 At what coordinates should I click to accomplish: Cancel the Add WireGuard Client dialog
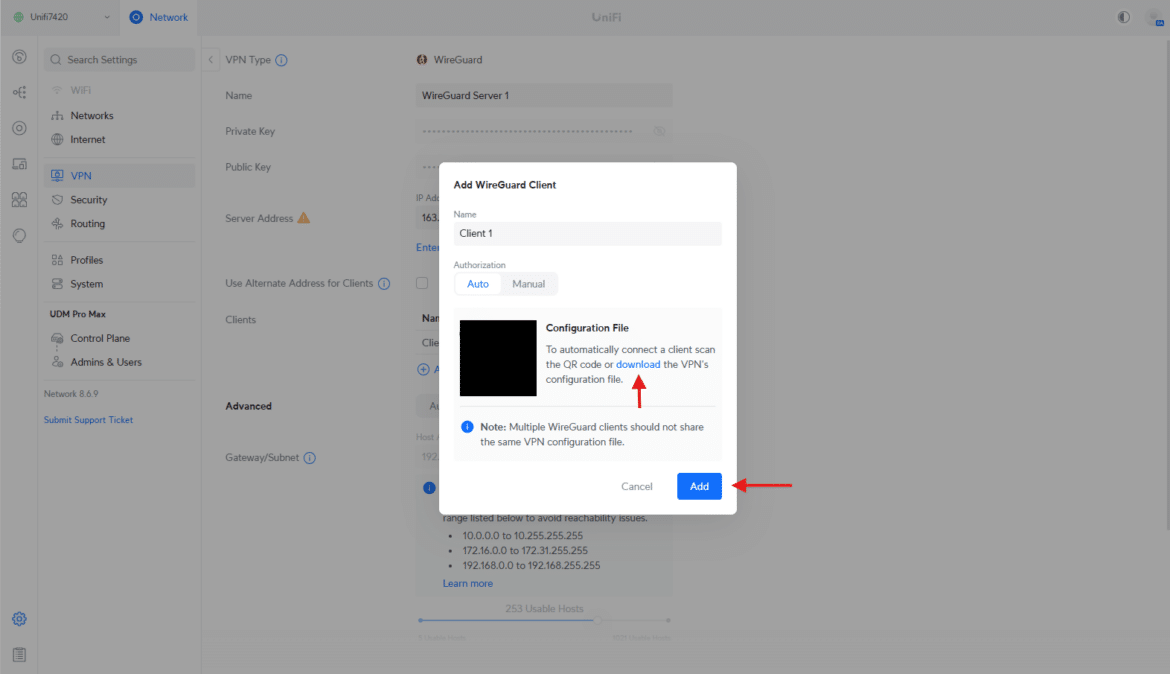pyautogui.click(x=636, y=487)
